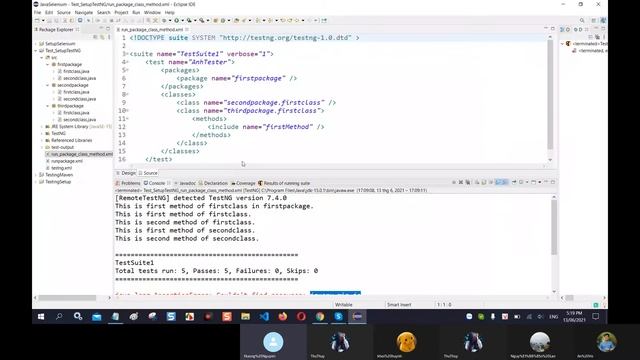
Task: Click Remove All Terminated Launches icon
Action: (468, 182)
